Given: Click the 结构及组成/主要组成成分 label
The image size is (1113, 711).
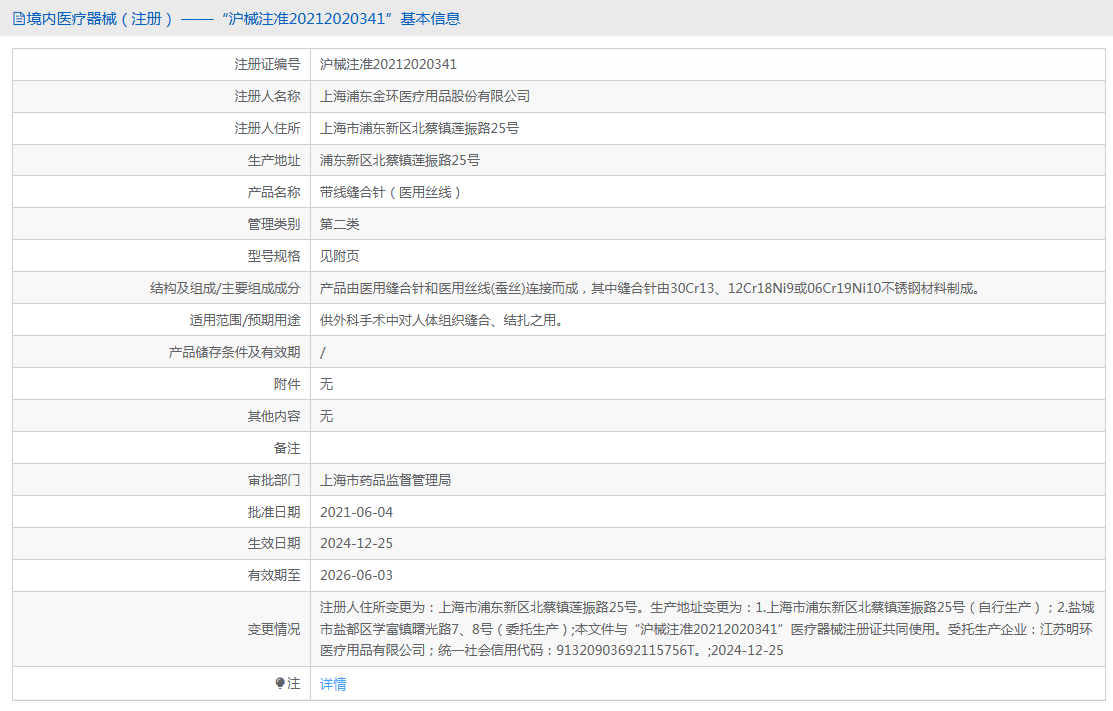Looking at the screenshot, I should tap(225, 288).
